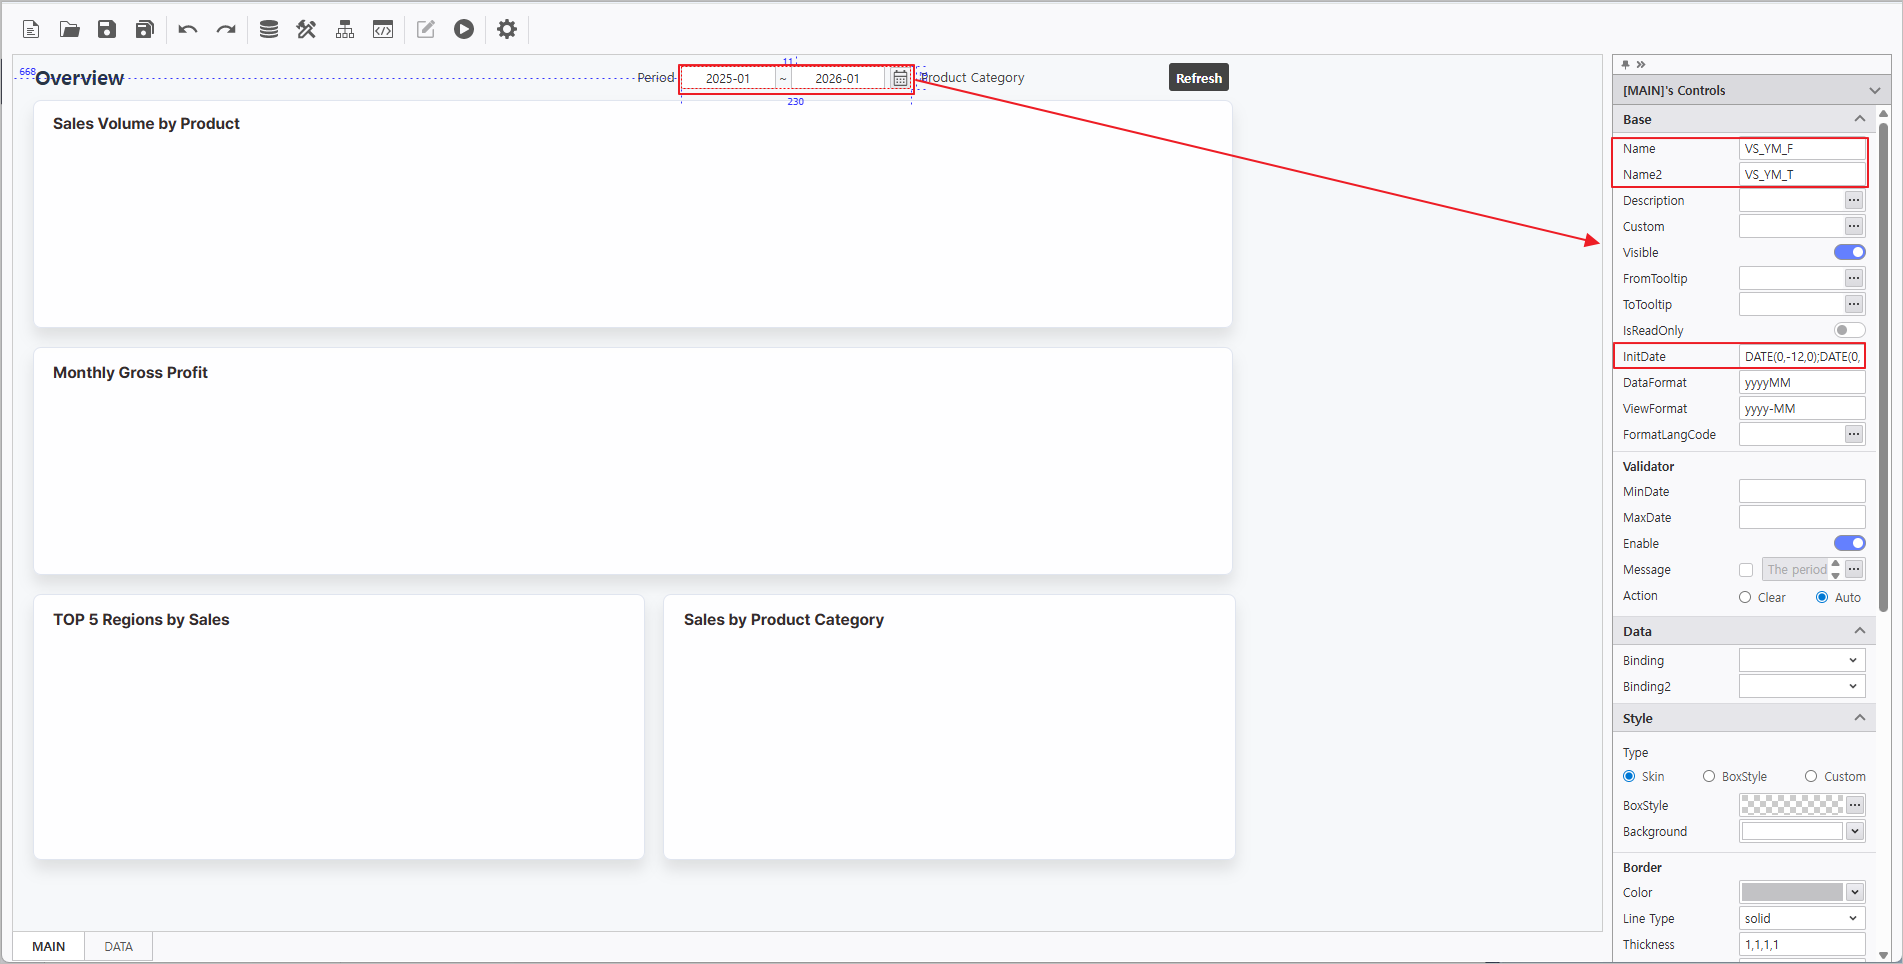
Task: Pin the properties panel
Action: point(1626,64)
